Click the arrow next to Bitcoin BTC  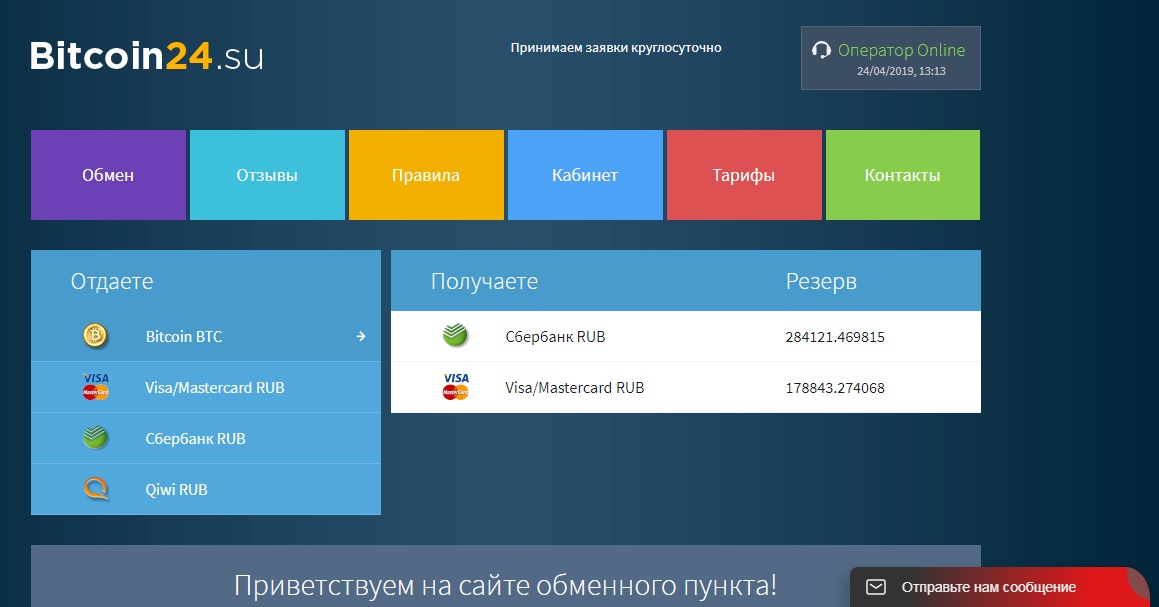click(x=361, y=337)
